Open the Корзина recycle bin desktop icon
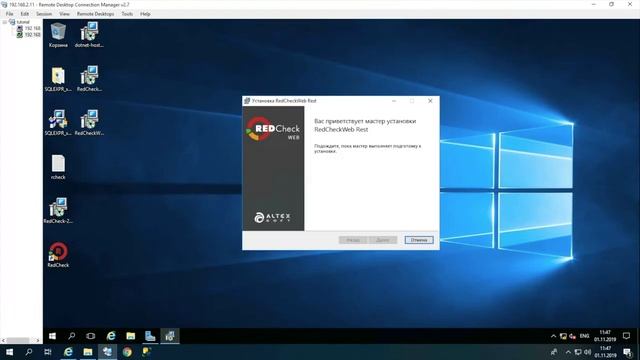The height and width of the screenshot is (360, 640). tap(58, 35)
